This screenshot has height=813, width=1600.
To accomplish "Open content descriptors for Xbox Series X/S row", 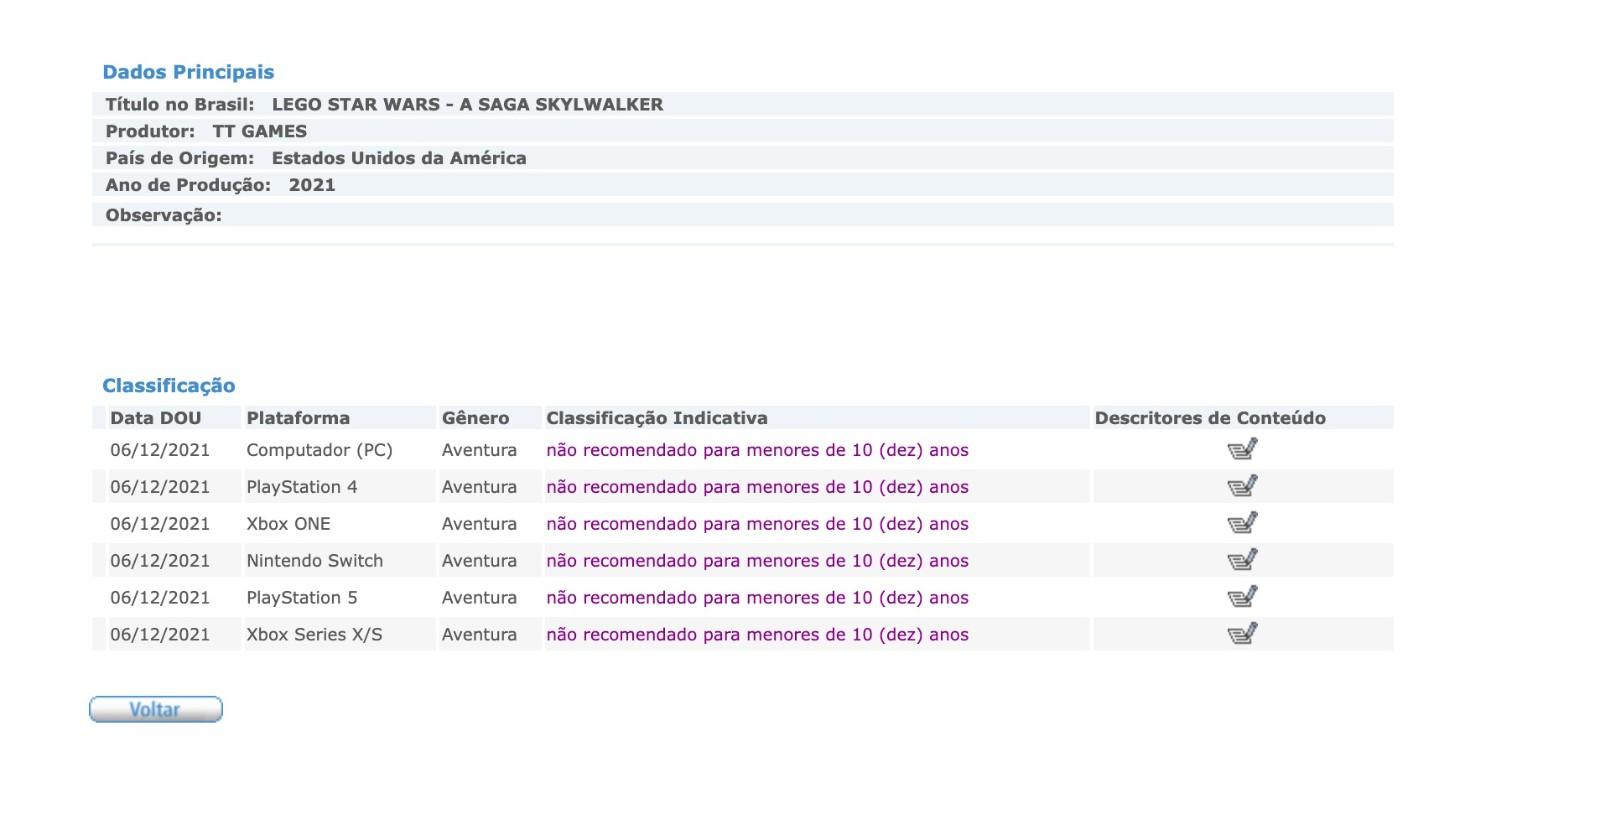I will (x=1242, y=635).
